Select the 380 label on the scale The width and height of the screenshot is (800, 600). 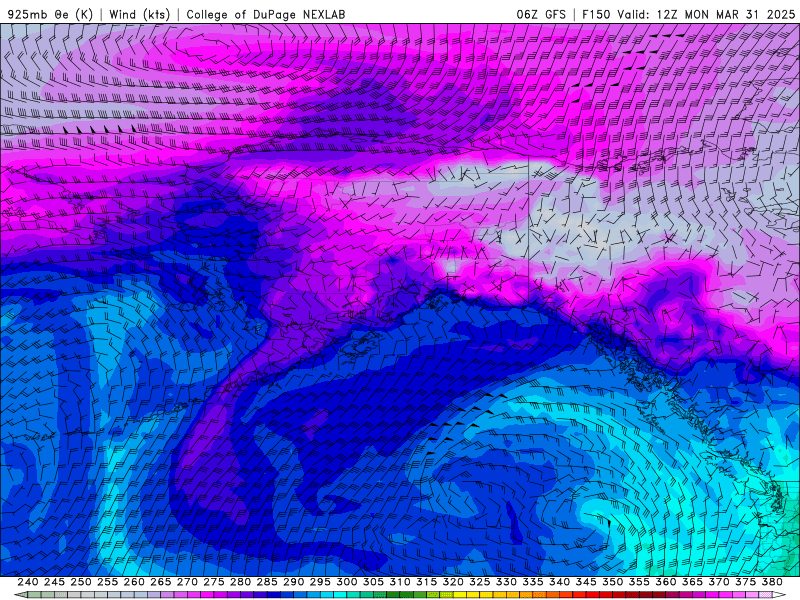tap(772, 582)
